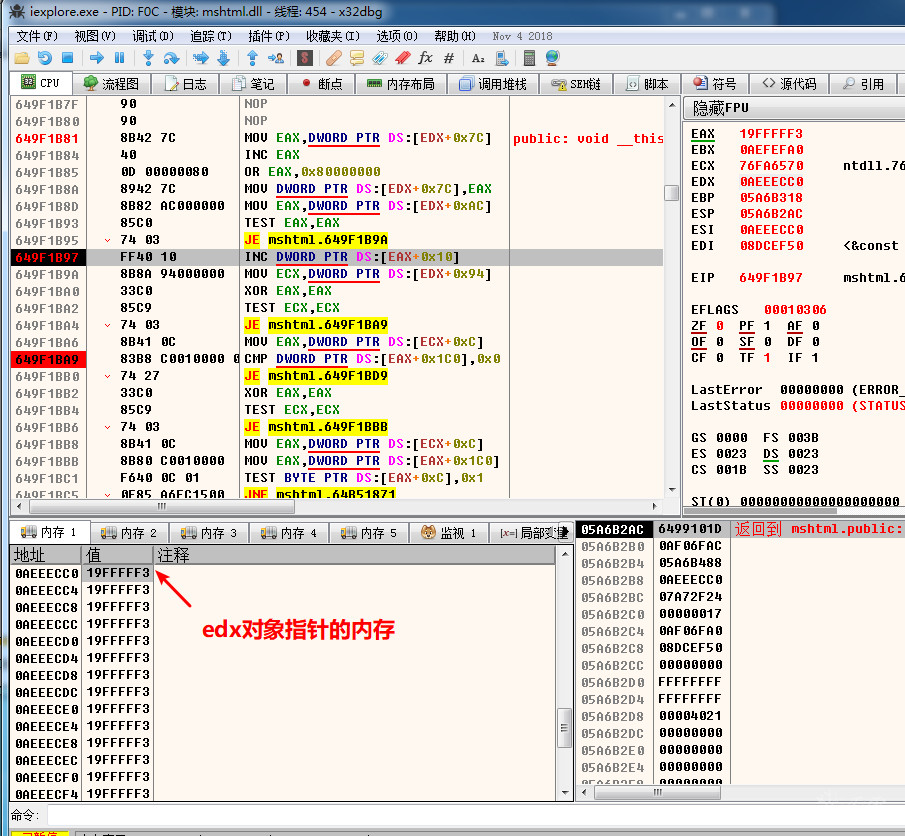Open the 监视 1 watch tab

(x=450, y=533)
